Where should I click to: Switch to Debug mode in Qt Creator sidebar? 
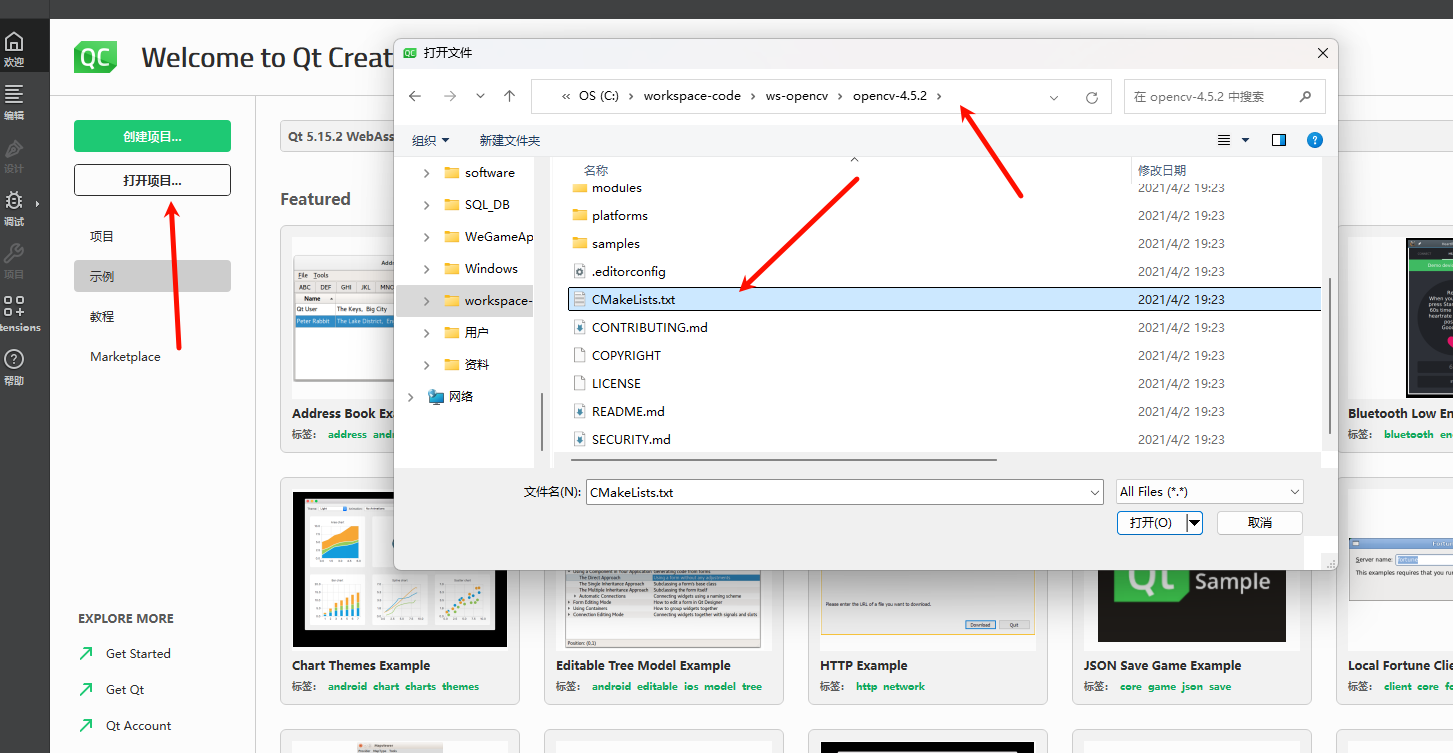[14, 208]
